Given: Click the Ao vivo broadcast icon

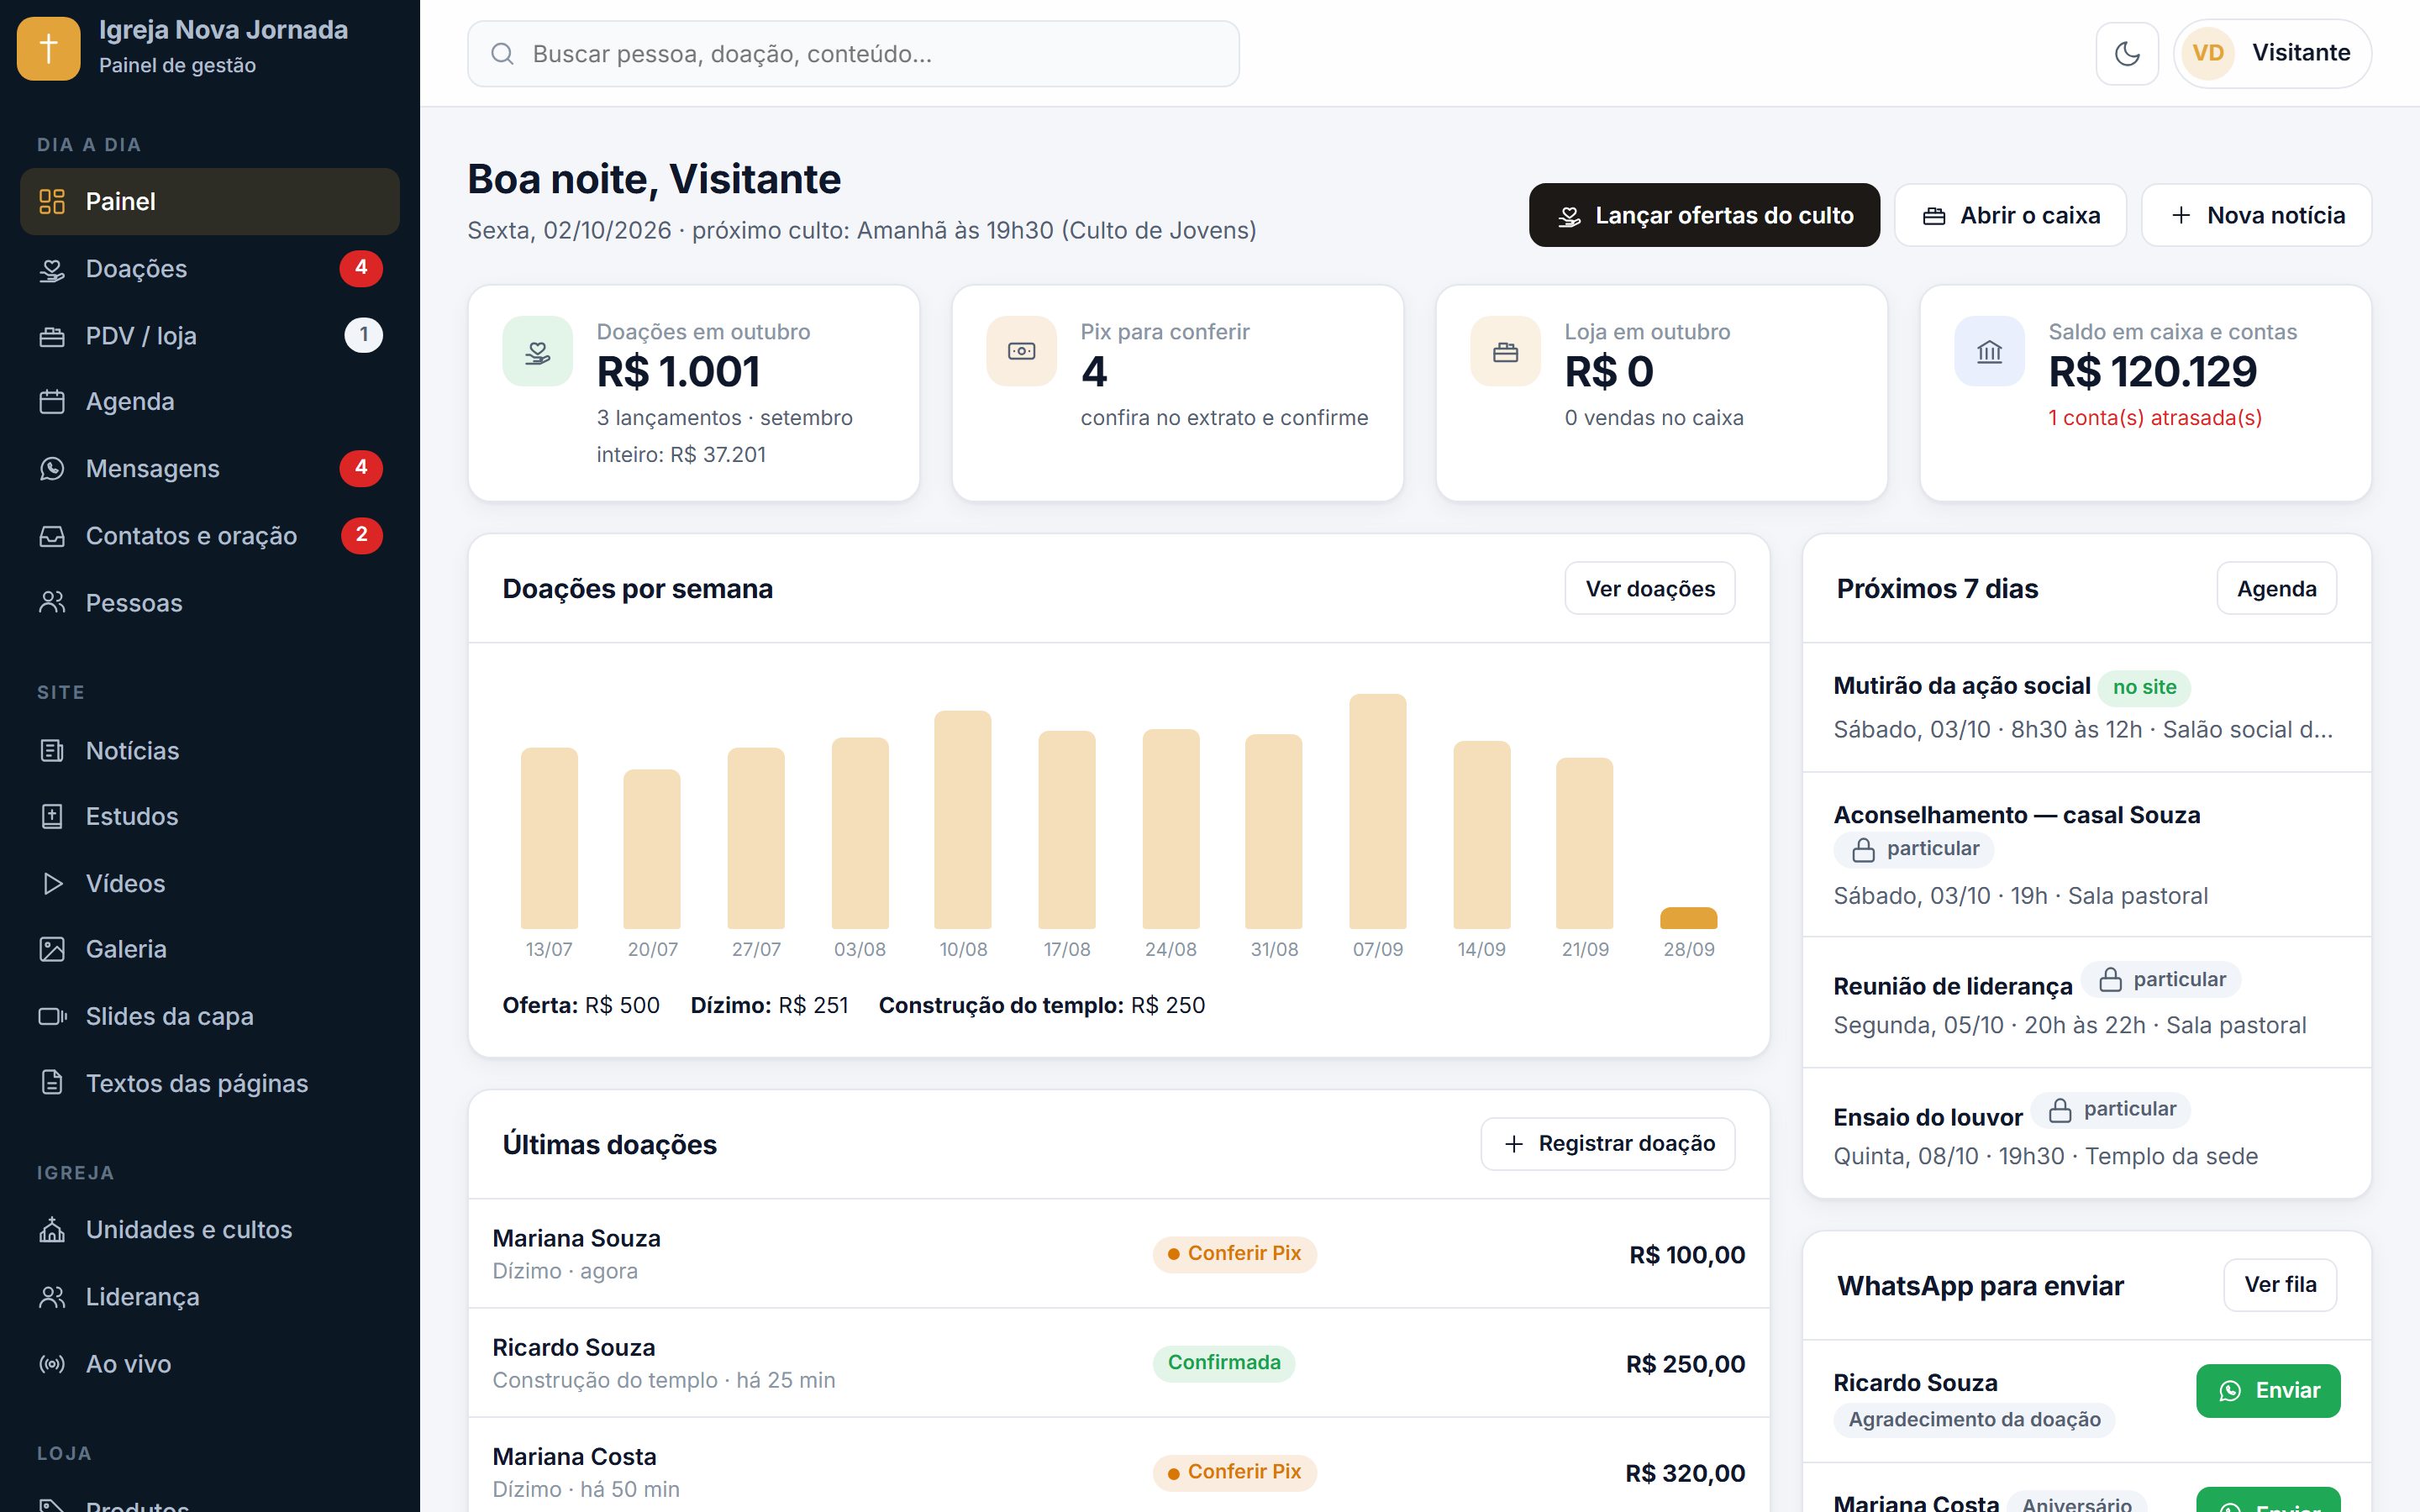Looking at the screenshot, I should pos(52,1363).
